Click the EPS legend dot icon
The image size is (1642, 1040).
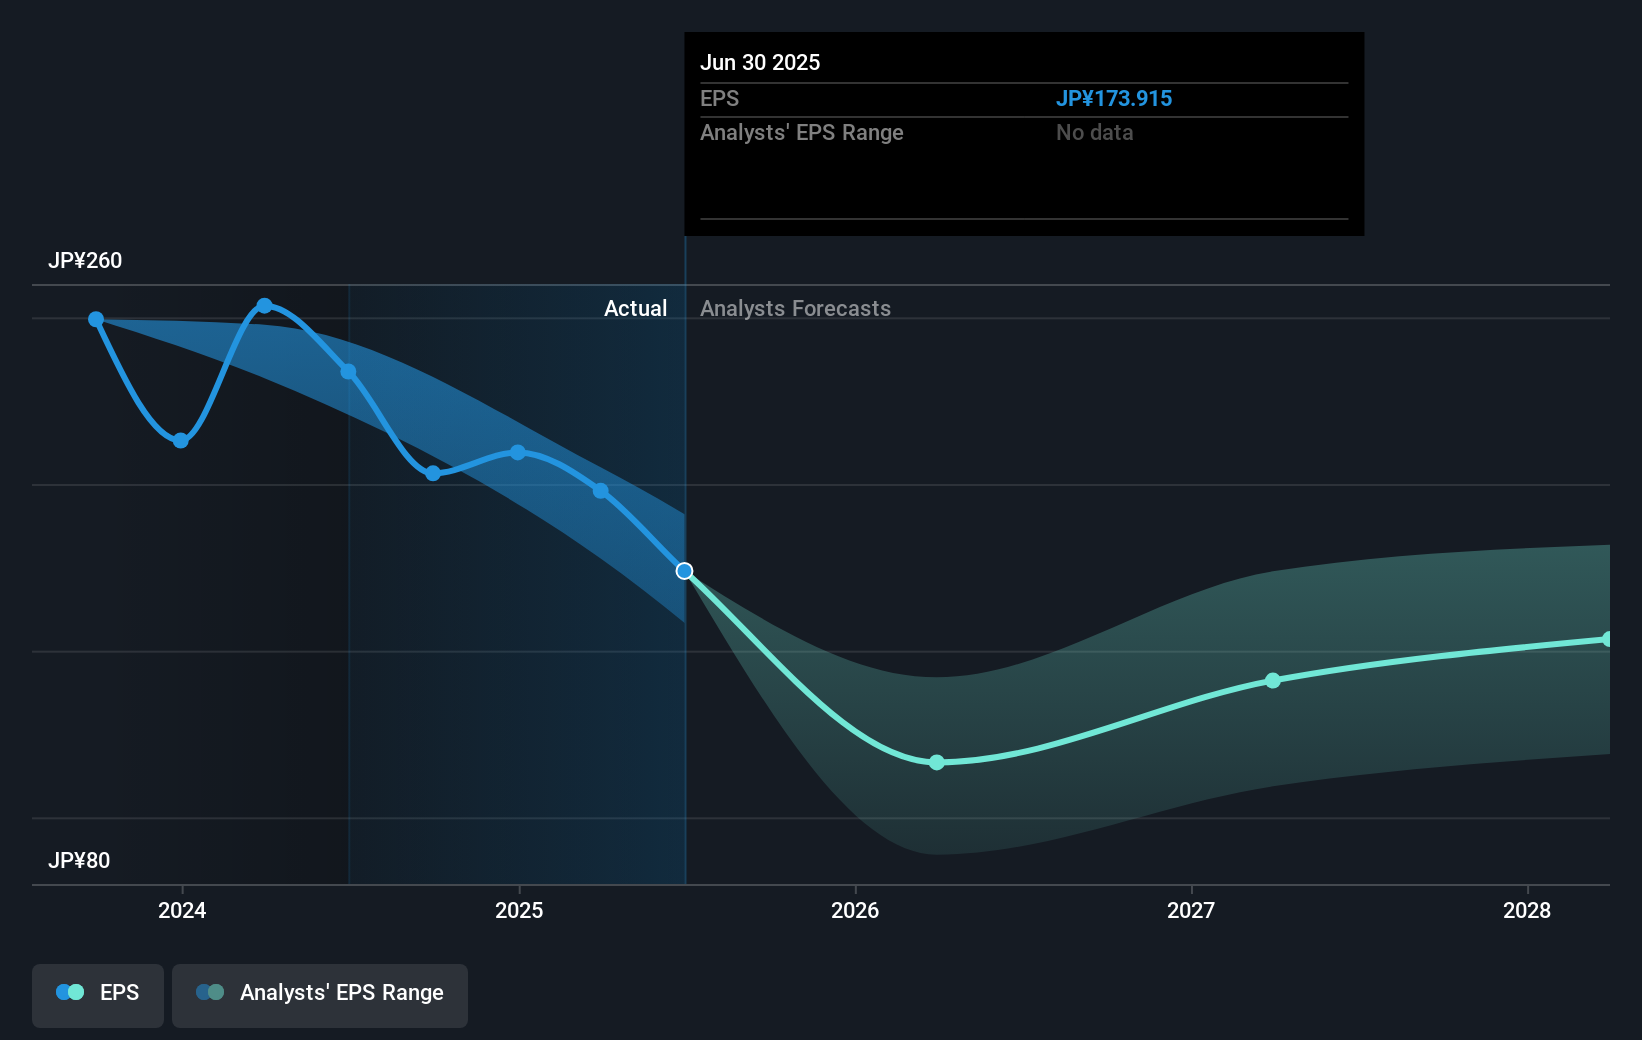pos(68,991)
